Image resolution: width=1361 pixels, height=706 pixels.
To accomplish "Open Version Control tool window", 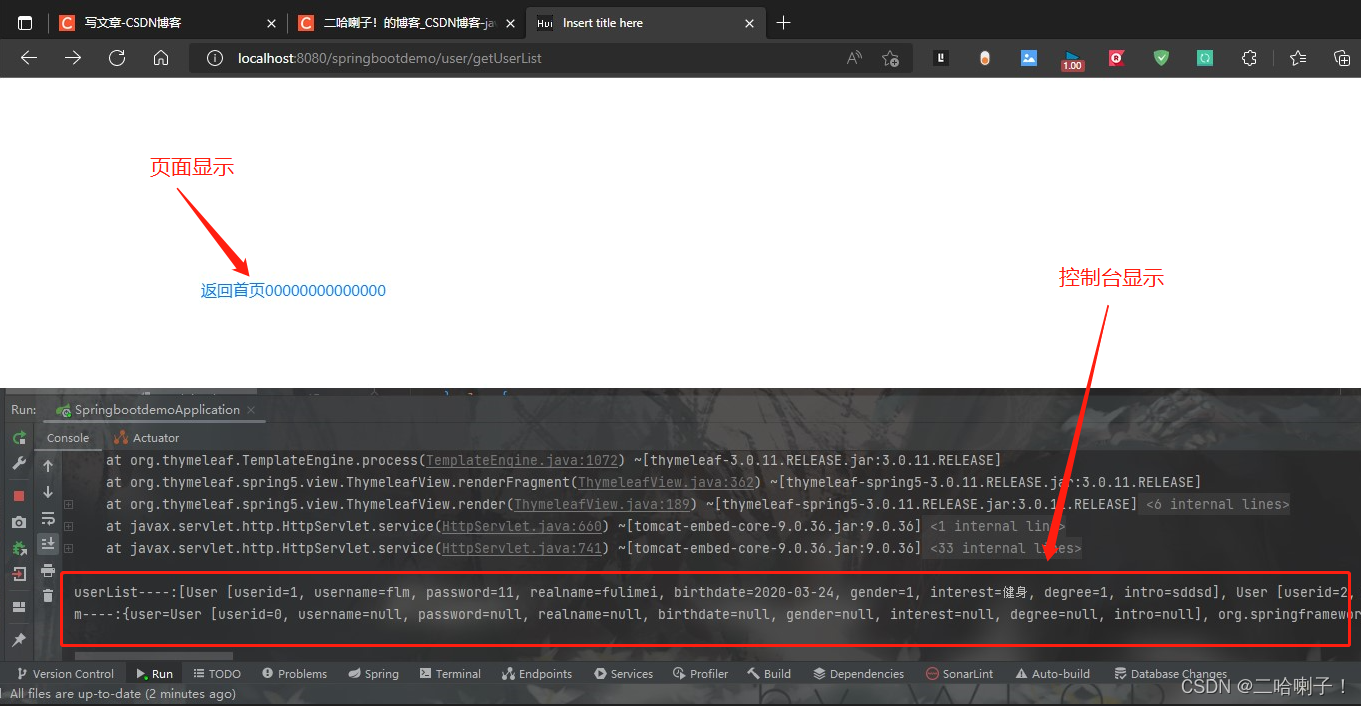I will pos(65,674).
